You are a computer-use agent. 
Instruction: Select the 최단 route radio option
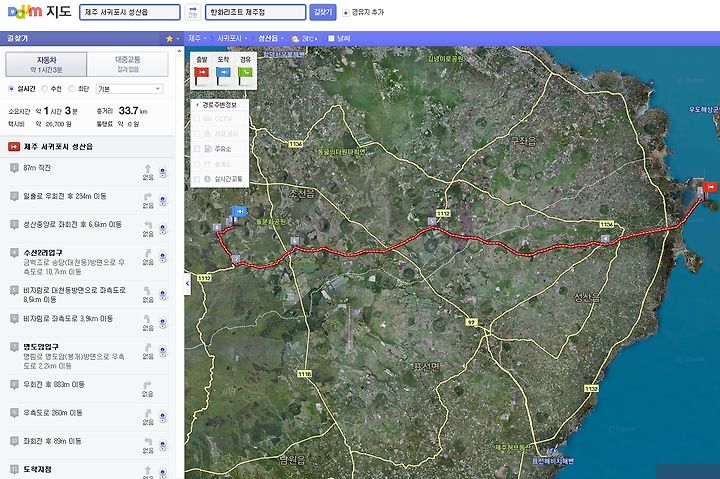[x=72, y=89]
